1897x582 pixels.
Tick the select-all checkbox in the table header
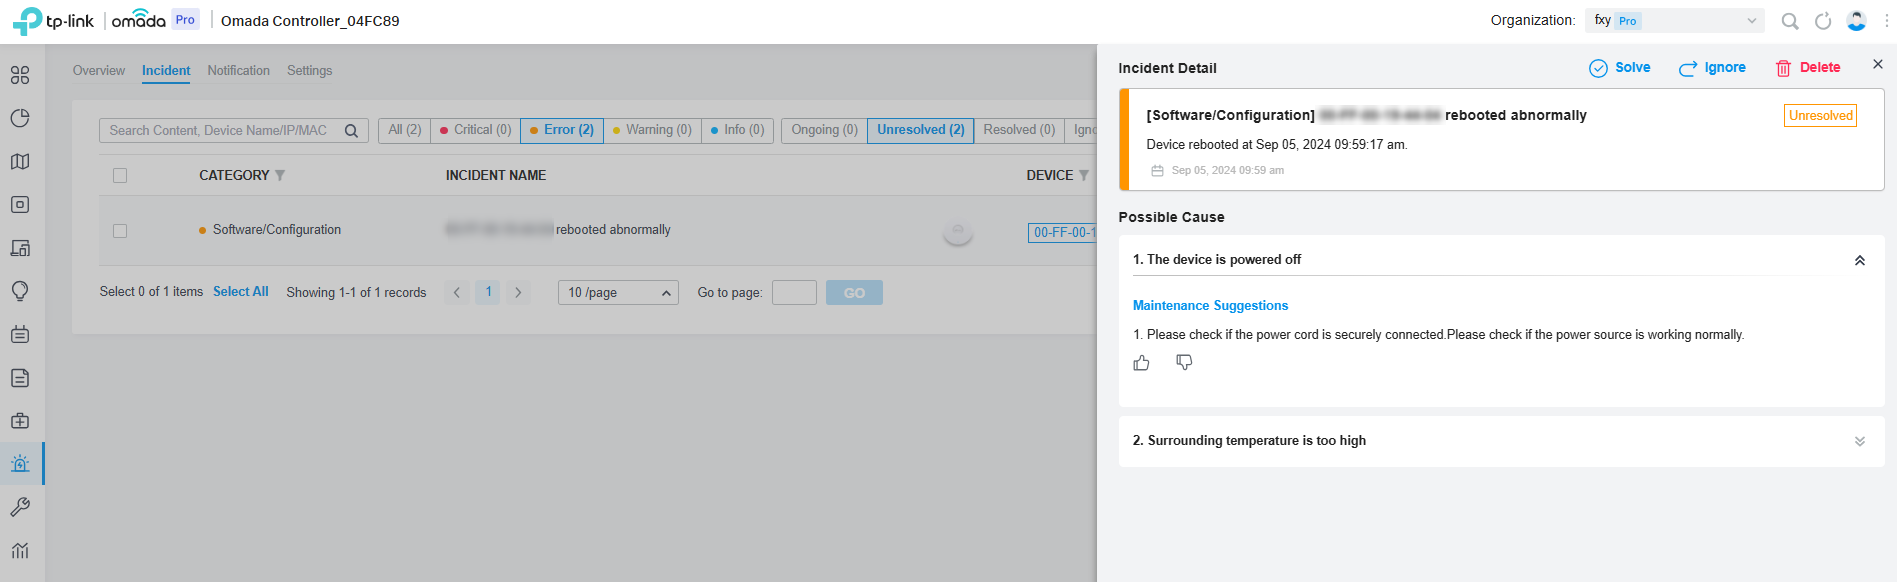(120, 176)
